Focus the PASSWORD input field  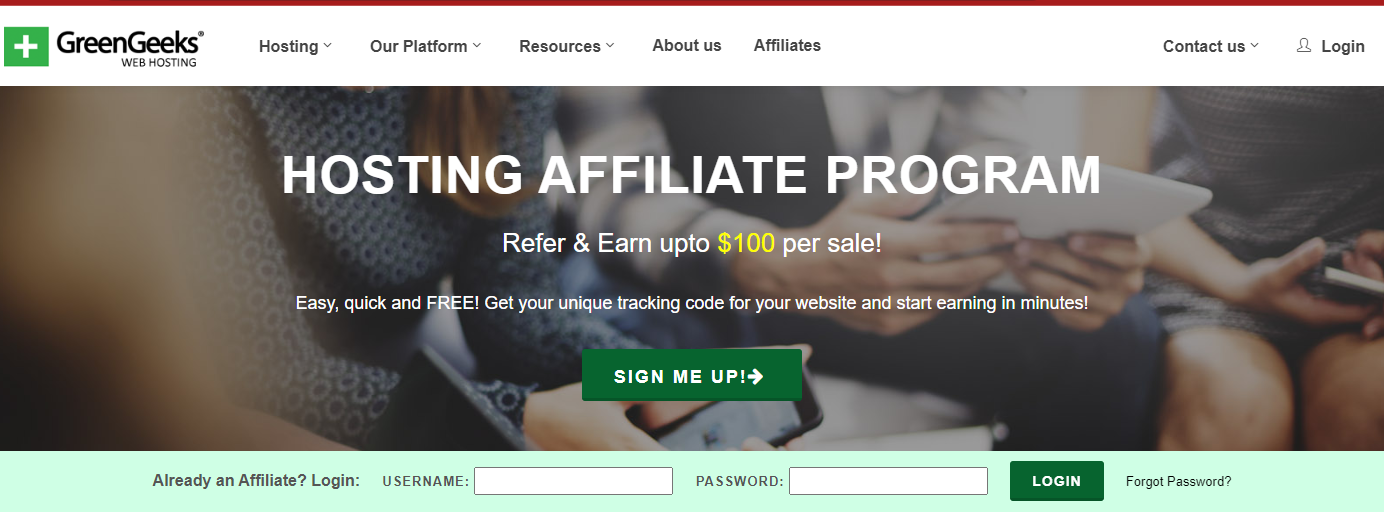pyautogui.click(x=888, y=481)
